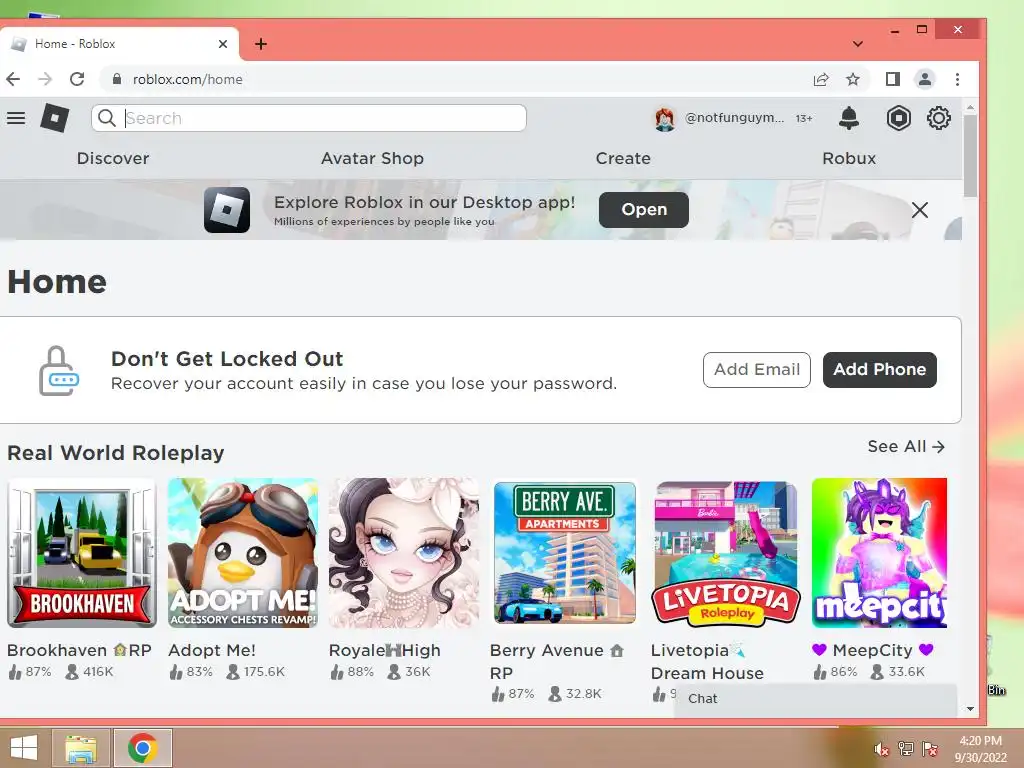
Task: Open the Royale High game thumbnail
Action: [404, 553]
